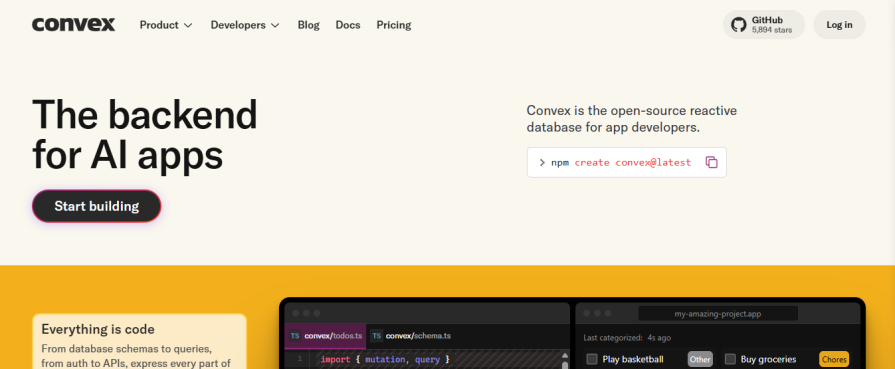This screenshot has height=369, width=895.
Task: Check the Play basketball checkbox
Action: [x=592, y=359]
